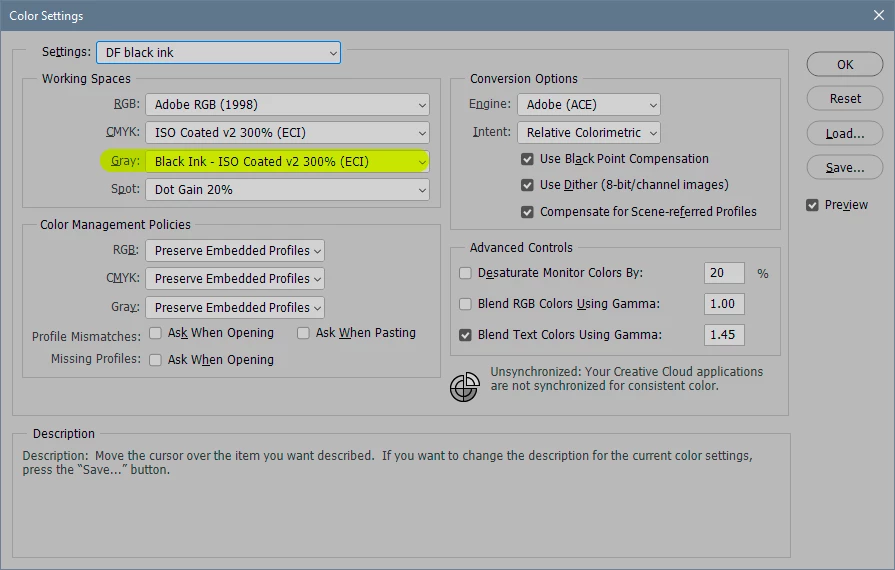The width and height of the screenshot is (895, 570).
Task: Toggle Compensate for Scene-referred Profiles
Action: pyautogui.click(x=527, y=212)
